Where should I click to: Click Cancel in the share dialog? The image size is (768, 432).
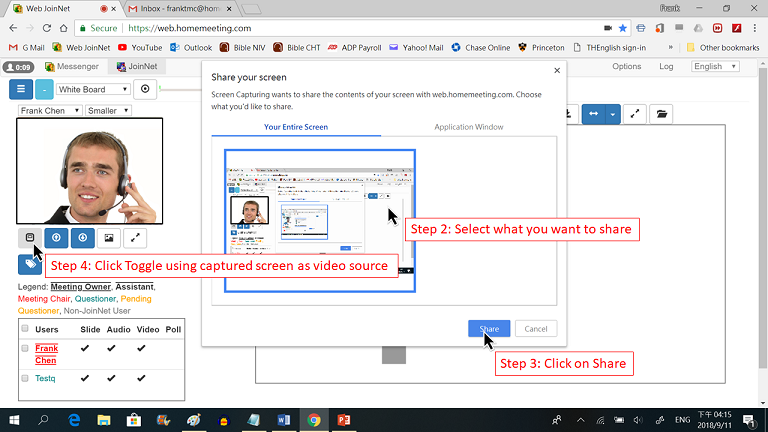[x=536, y=329]
